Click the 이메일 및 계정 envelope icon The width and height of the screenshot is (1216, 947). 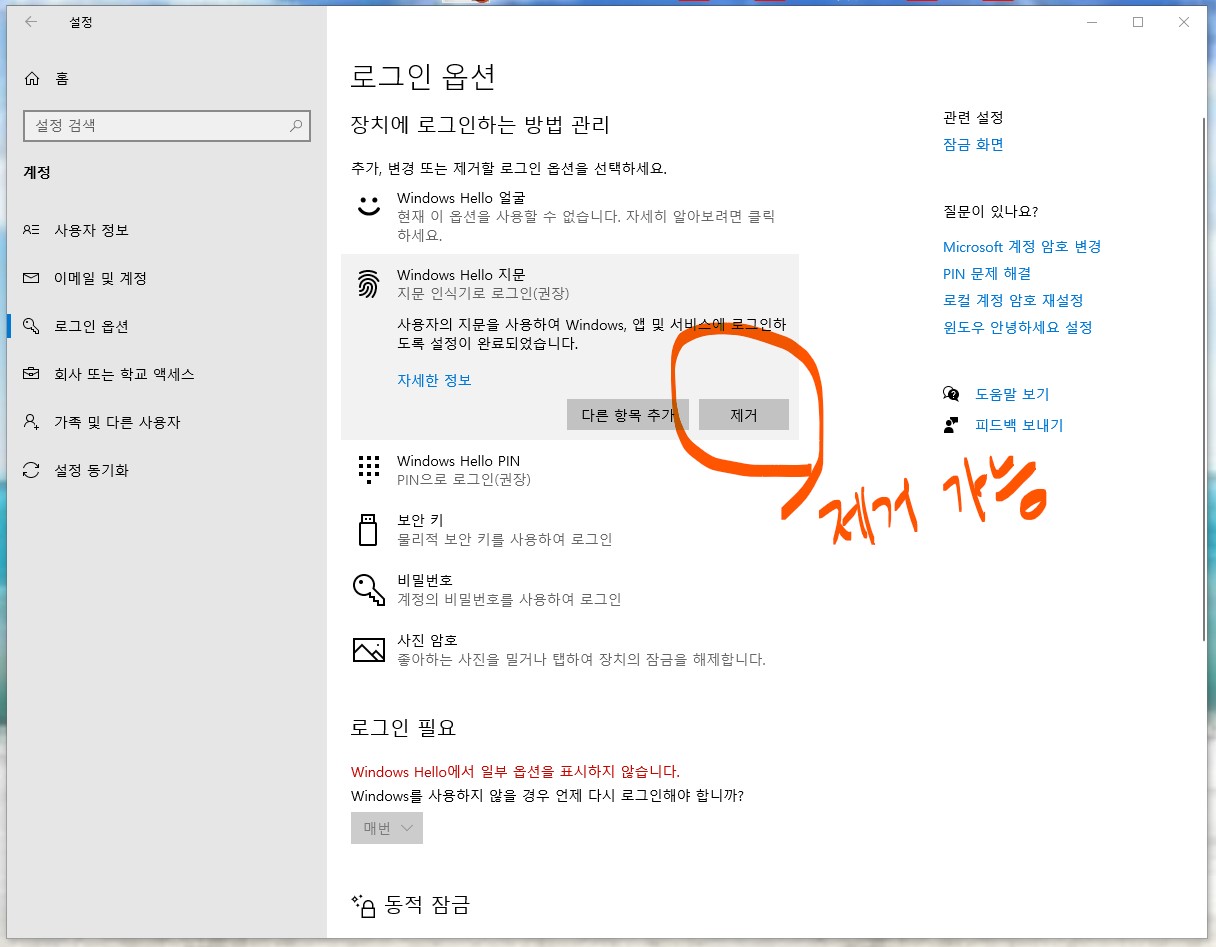coord(32,278)
